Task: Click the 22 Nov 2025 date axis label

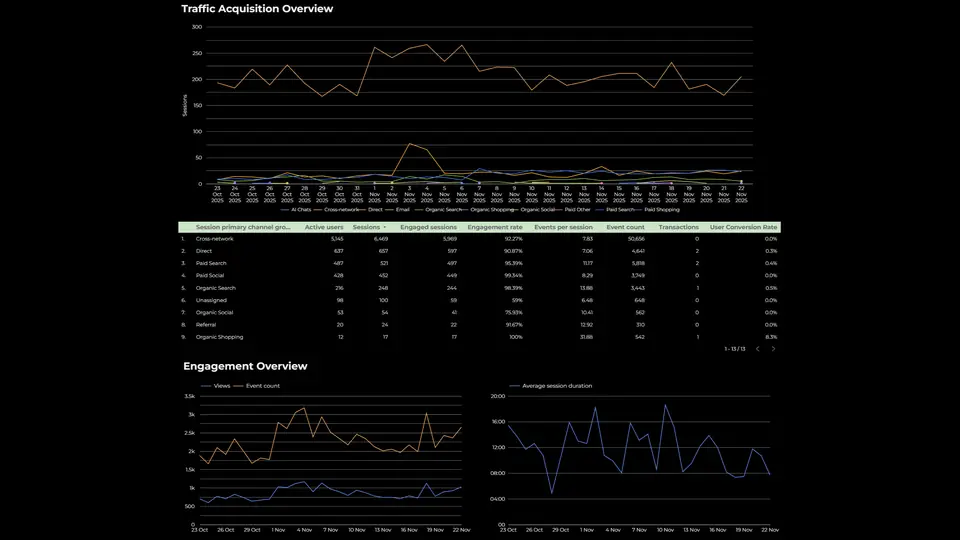Action: pos(741,194)
